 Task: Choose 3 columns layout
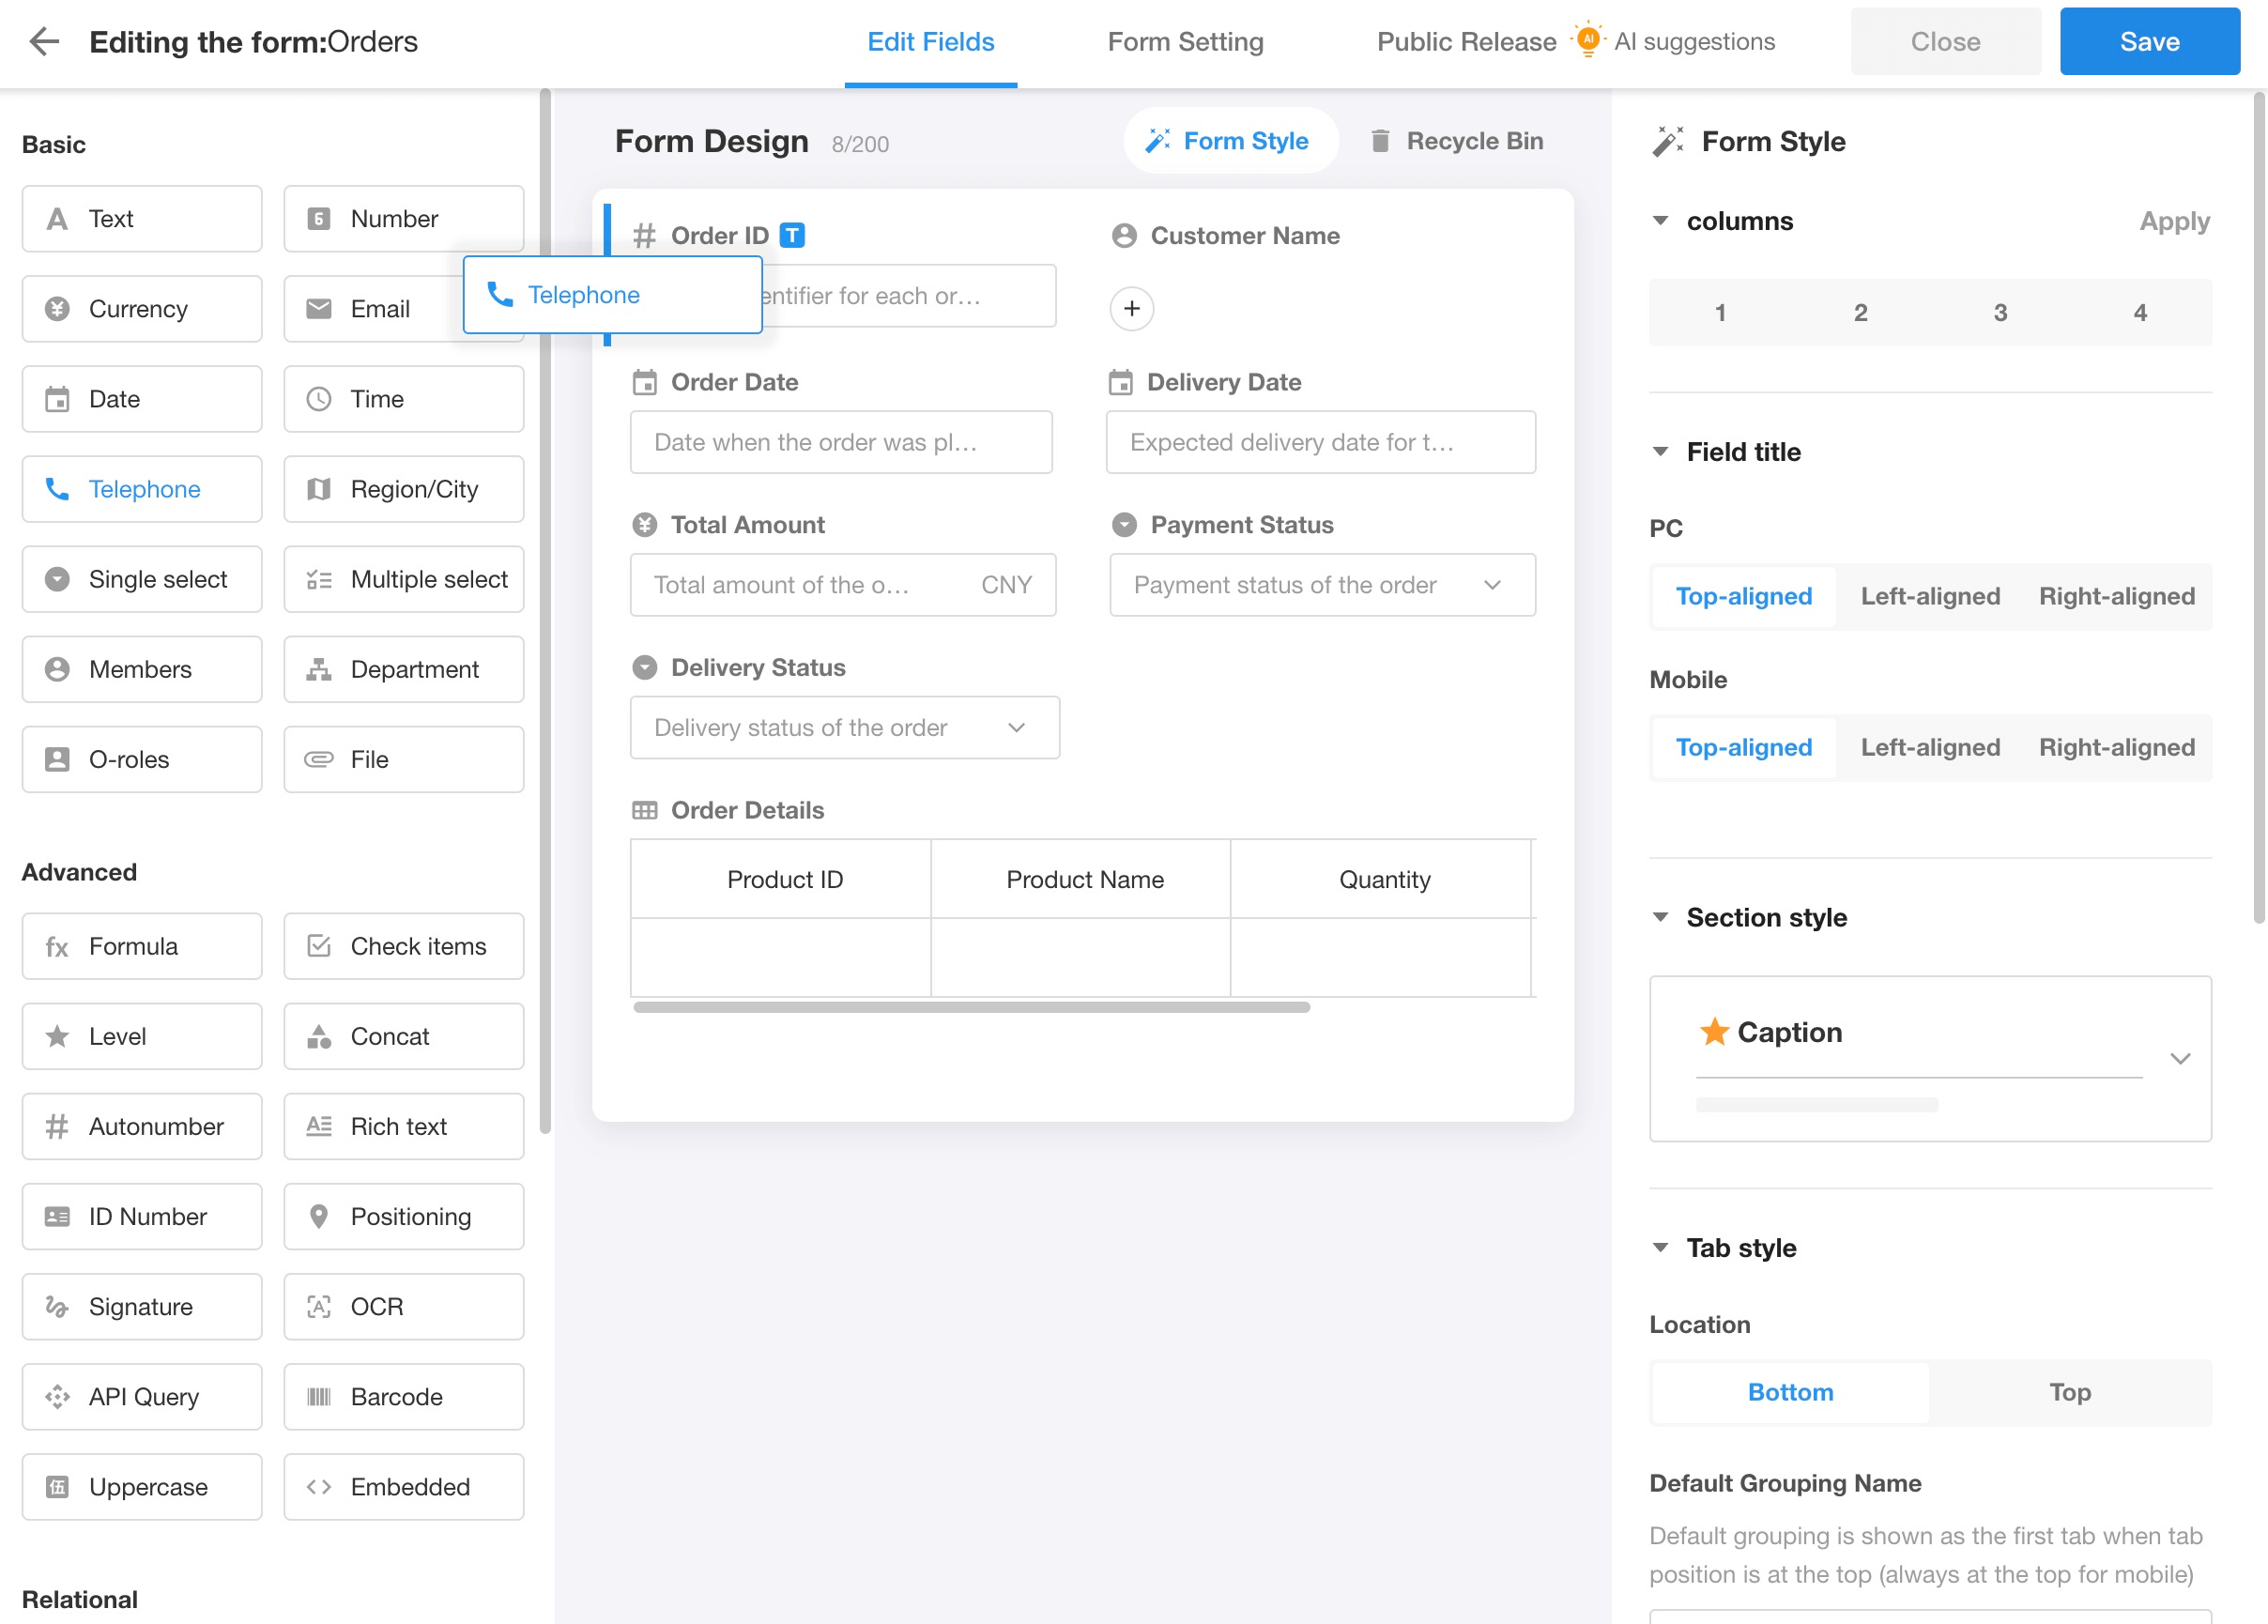[x=2000, y=312]
